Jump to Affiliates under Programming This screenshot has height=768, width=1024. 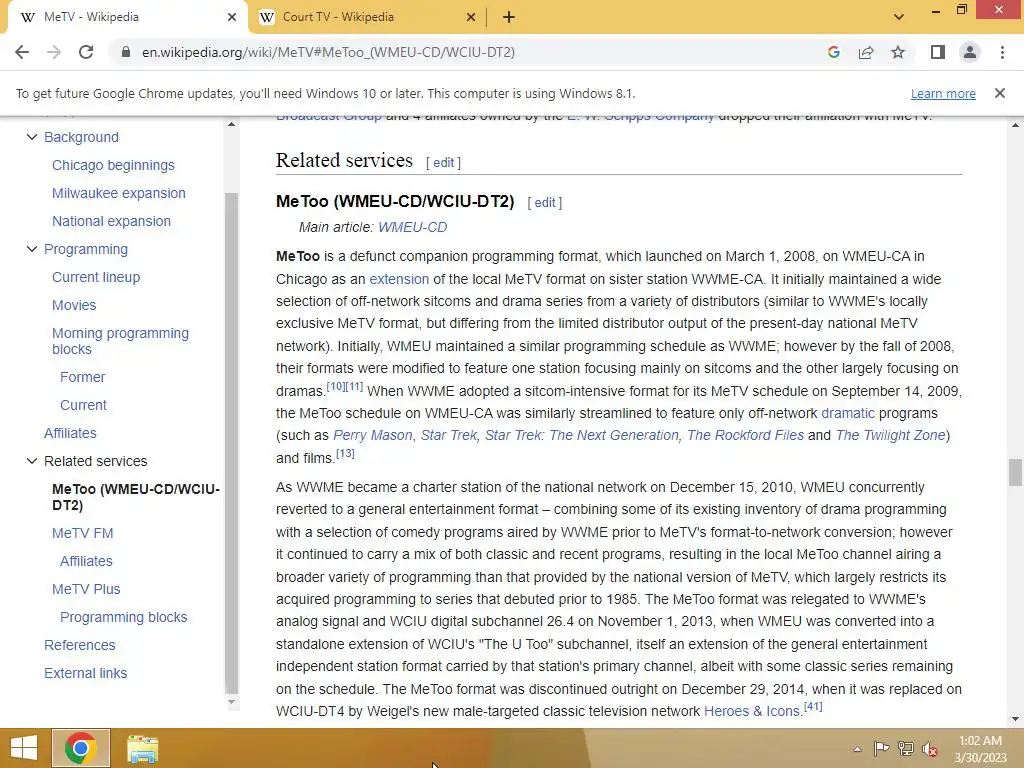pyautogui.click(x=70, y=433)
